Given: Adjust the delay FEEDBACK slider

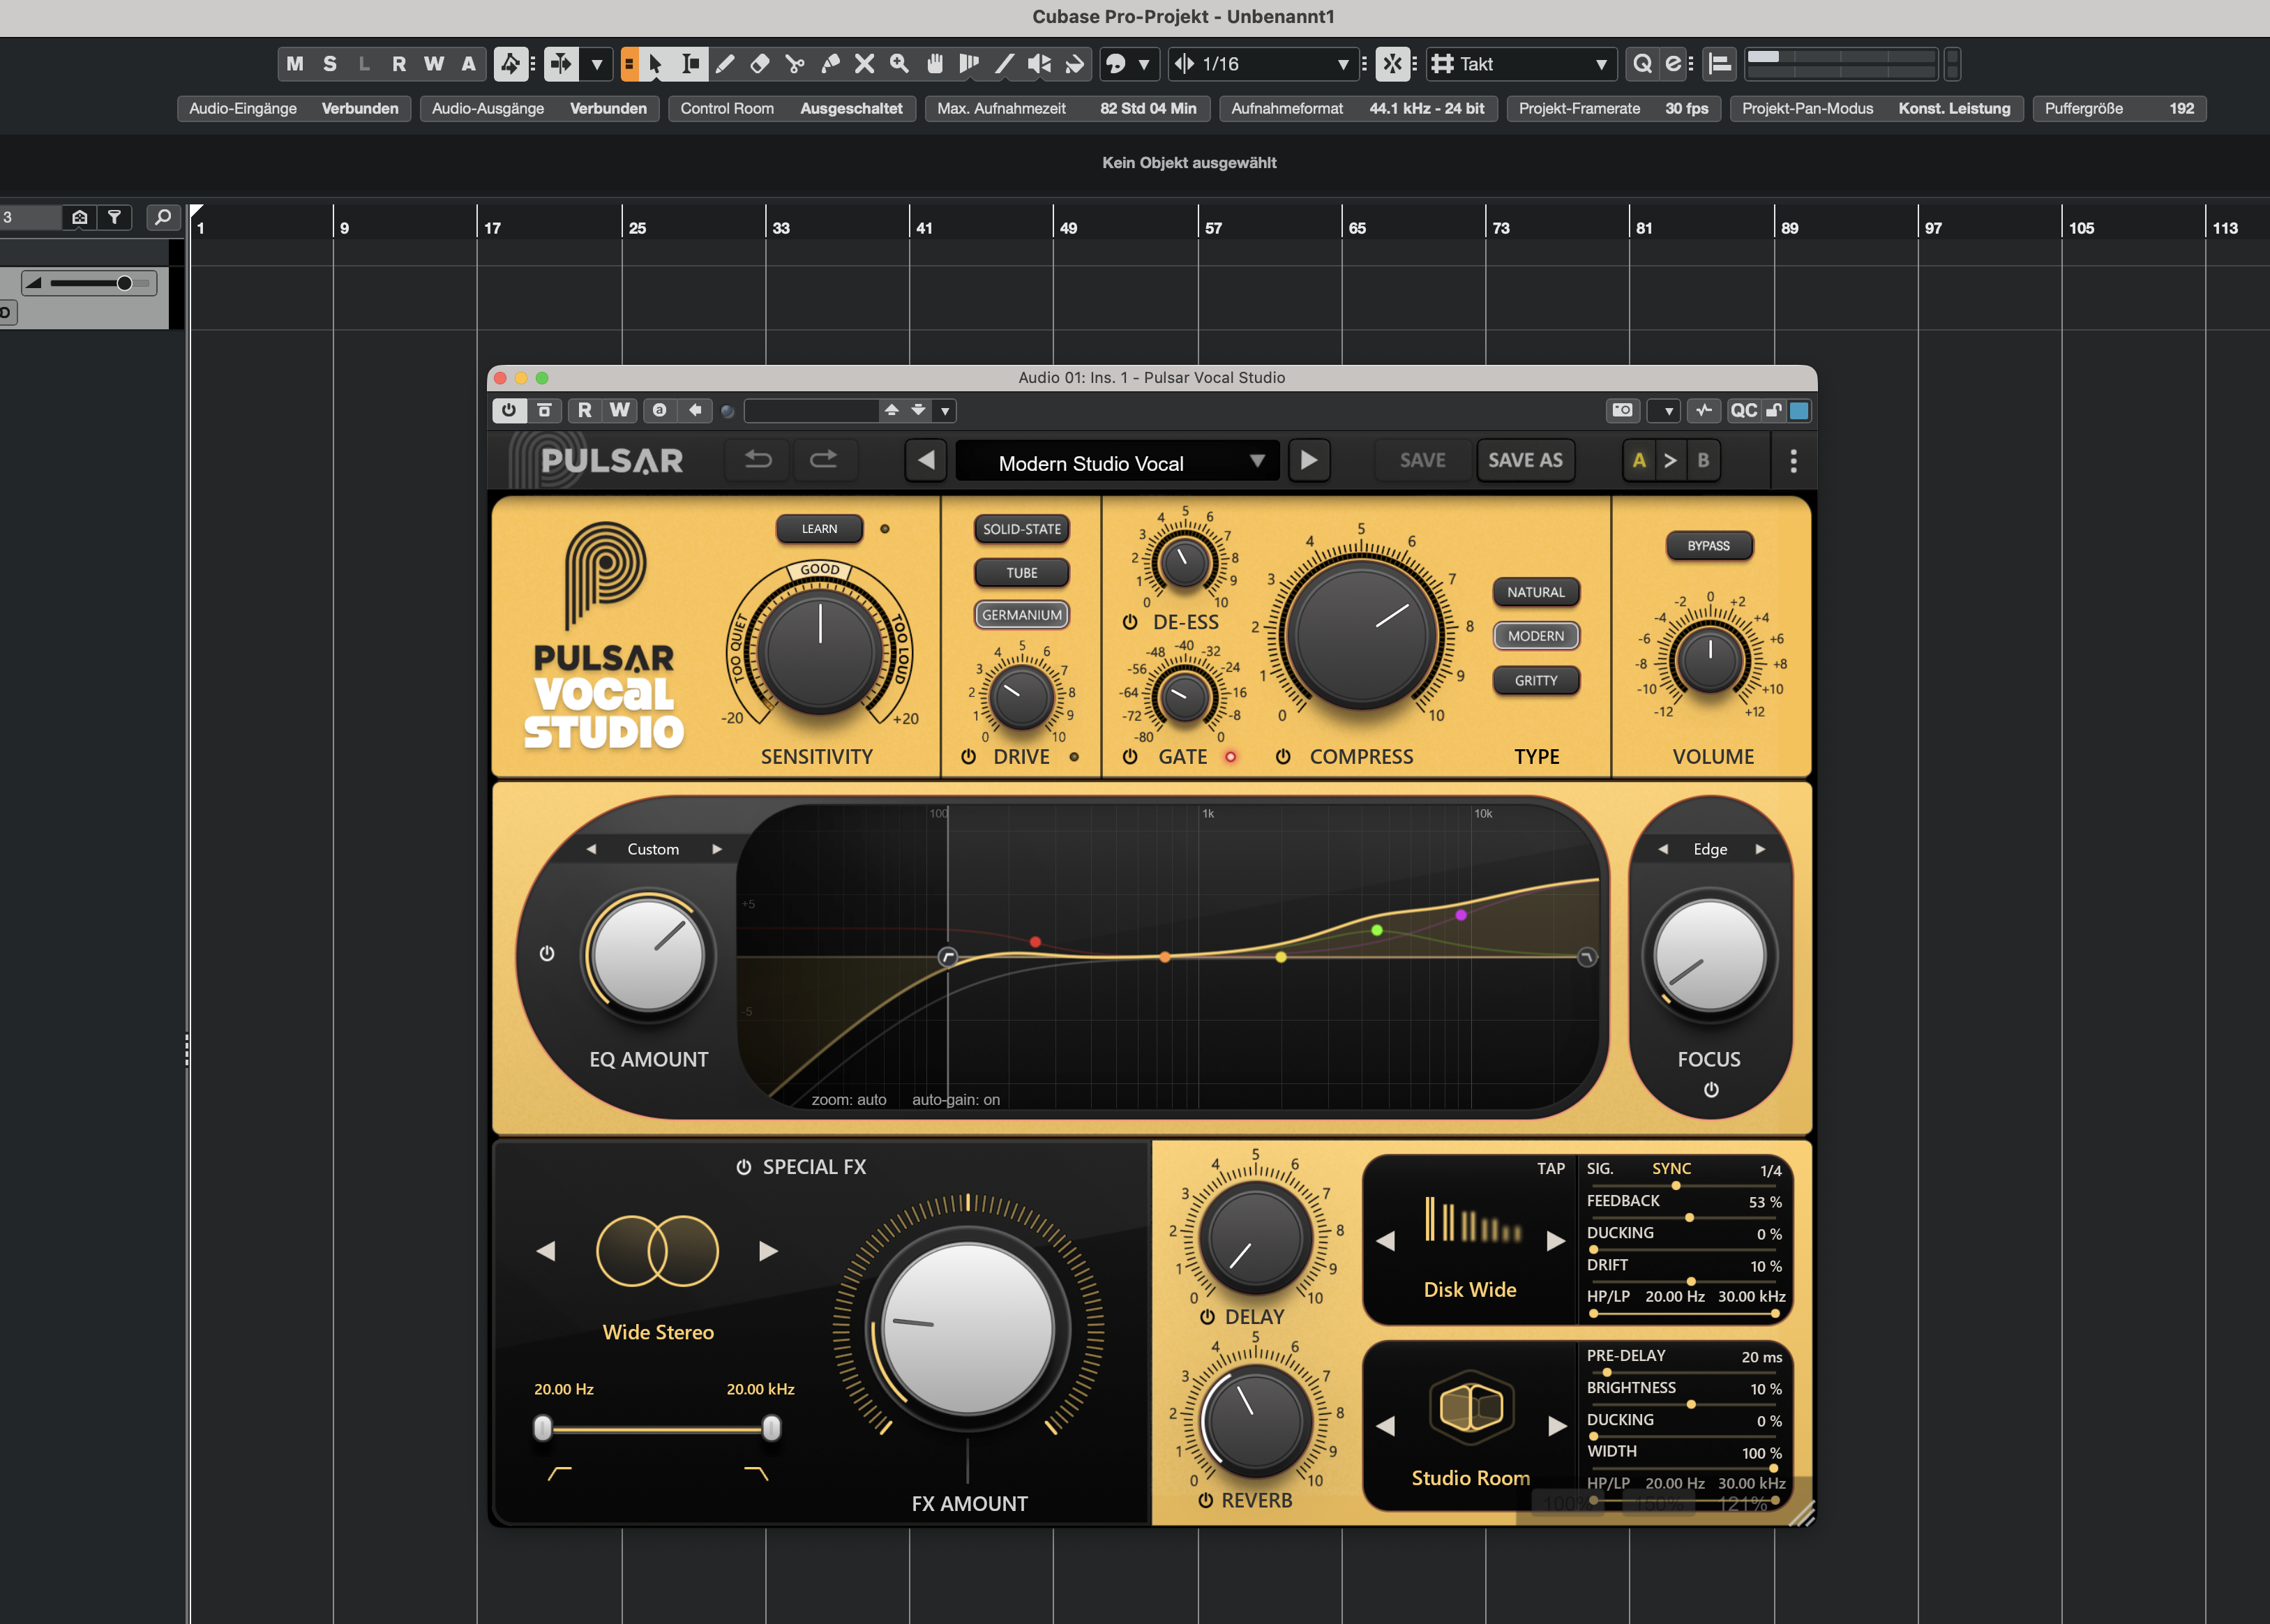Looking at the screenshot, I should [x=1684, y=1217].
